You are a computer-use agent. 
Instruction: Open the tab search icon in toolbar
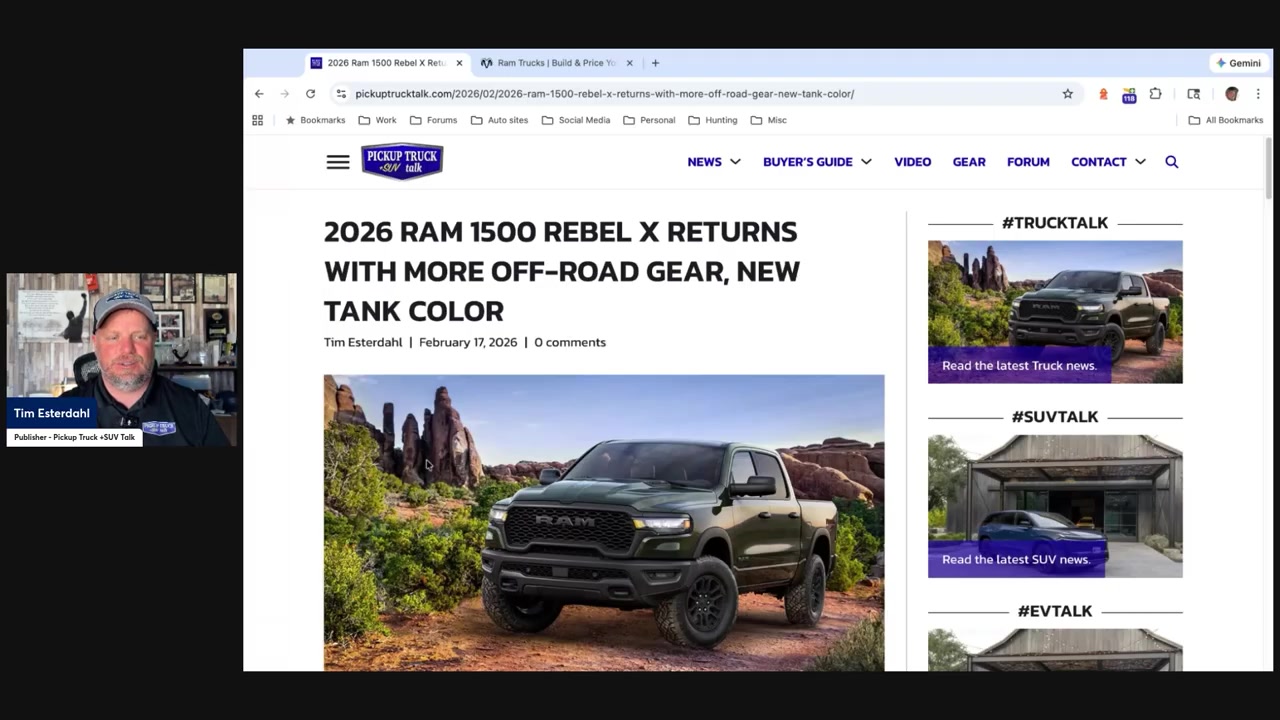coord(1193,93)
